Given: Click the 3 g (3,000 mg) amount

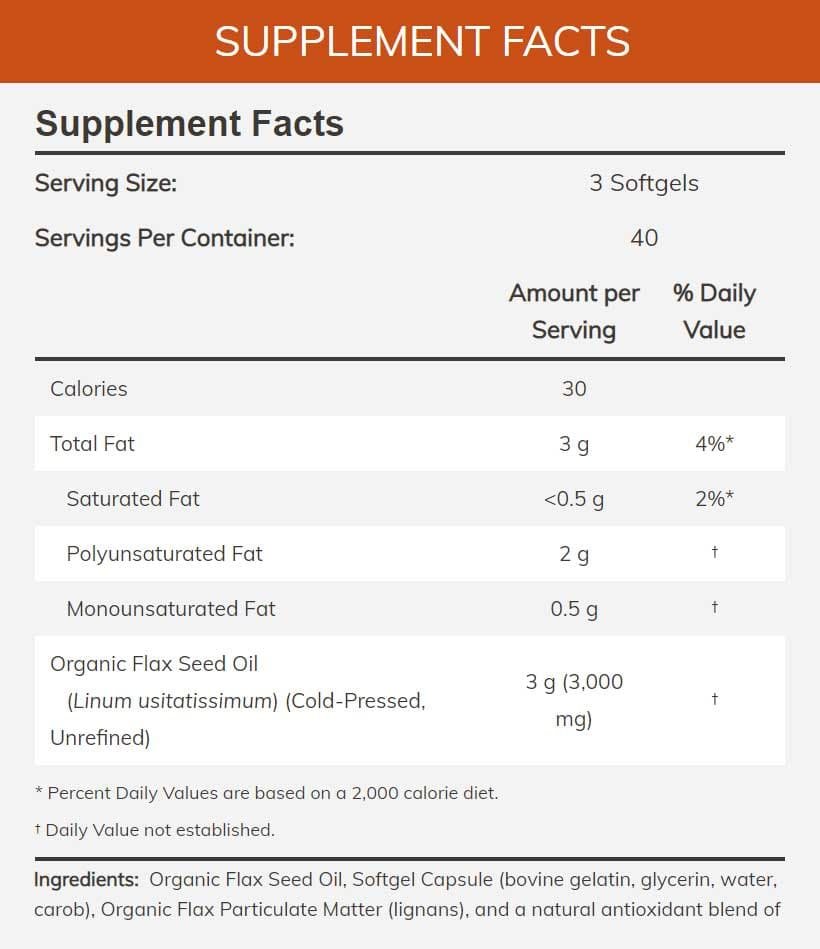Looking at the screenshot, I should [x=574, y=700].
